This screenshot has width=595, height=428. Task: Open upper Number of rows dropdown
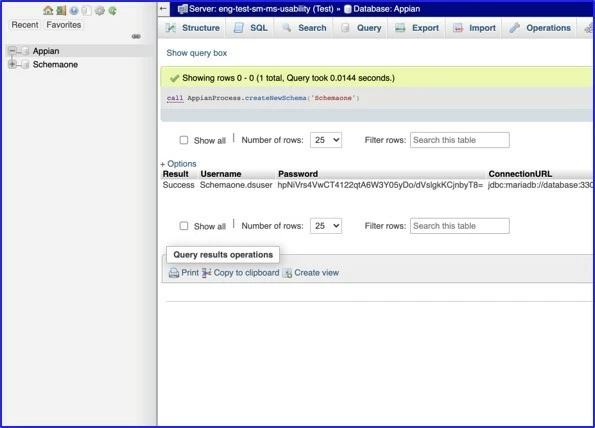(326, 140)
